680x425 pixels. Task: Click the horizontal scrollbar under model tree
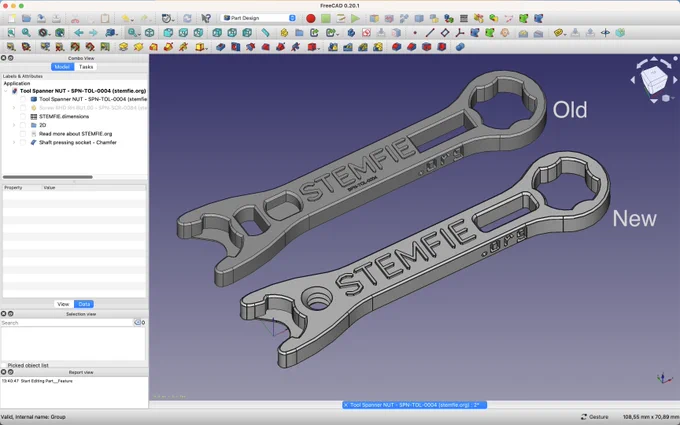pos(48,177)
